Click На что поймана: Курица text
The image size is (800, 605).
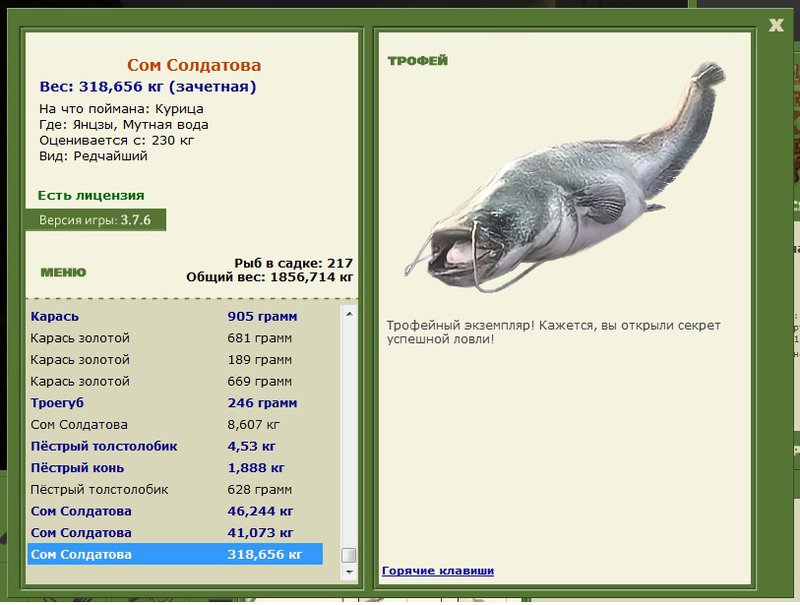(121, 109)
